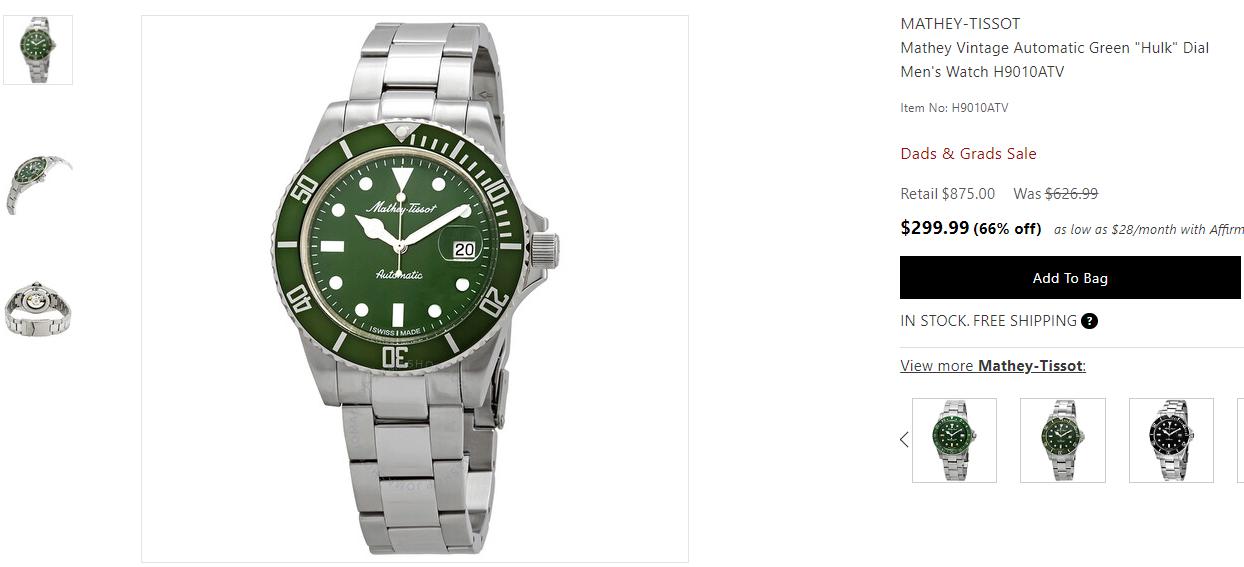The width and height of the screenshot is (1244, 567).
Task: Open the Affirm monthly payment offer
Action: pos(1149,230)
